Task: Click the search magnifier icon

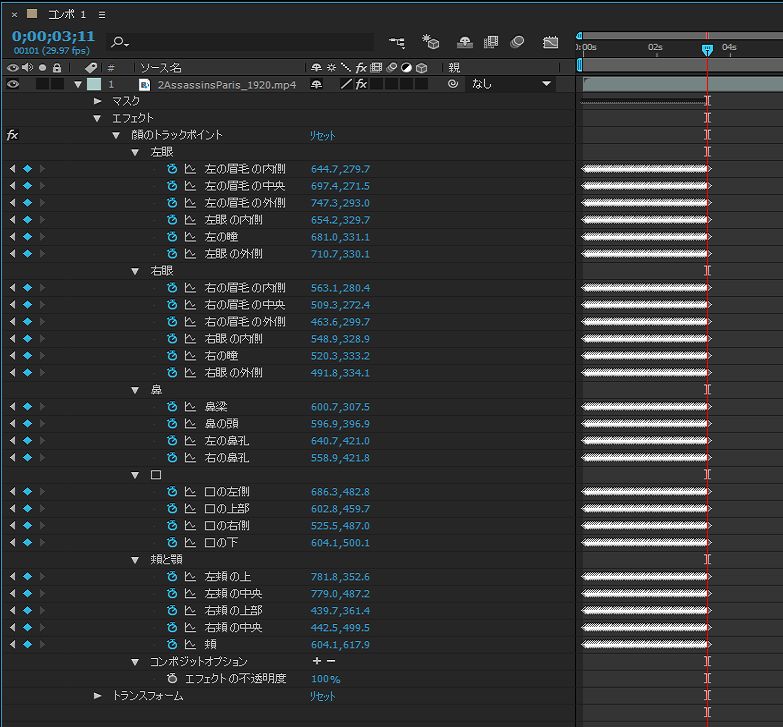Action: [x=120, y=42]
